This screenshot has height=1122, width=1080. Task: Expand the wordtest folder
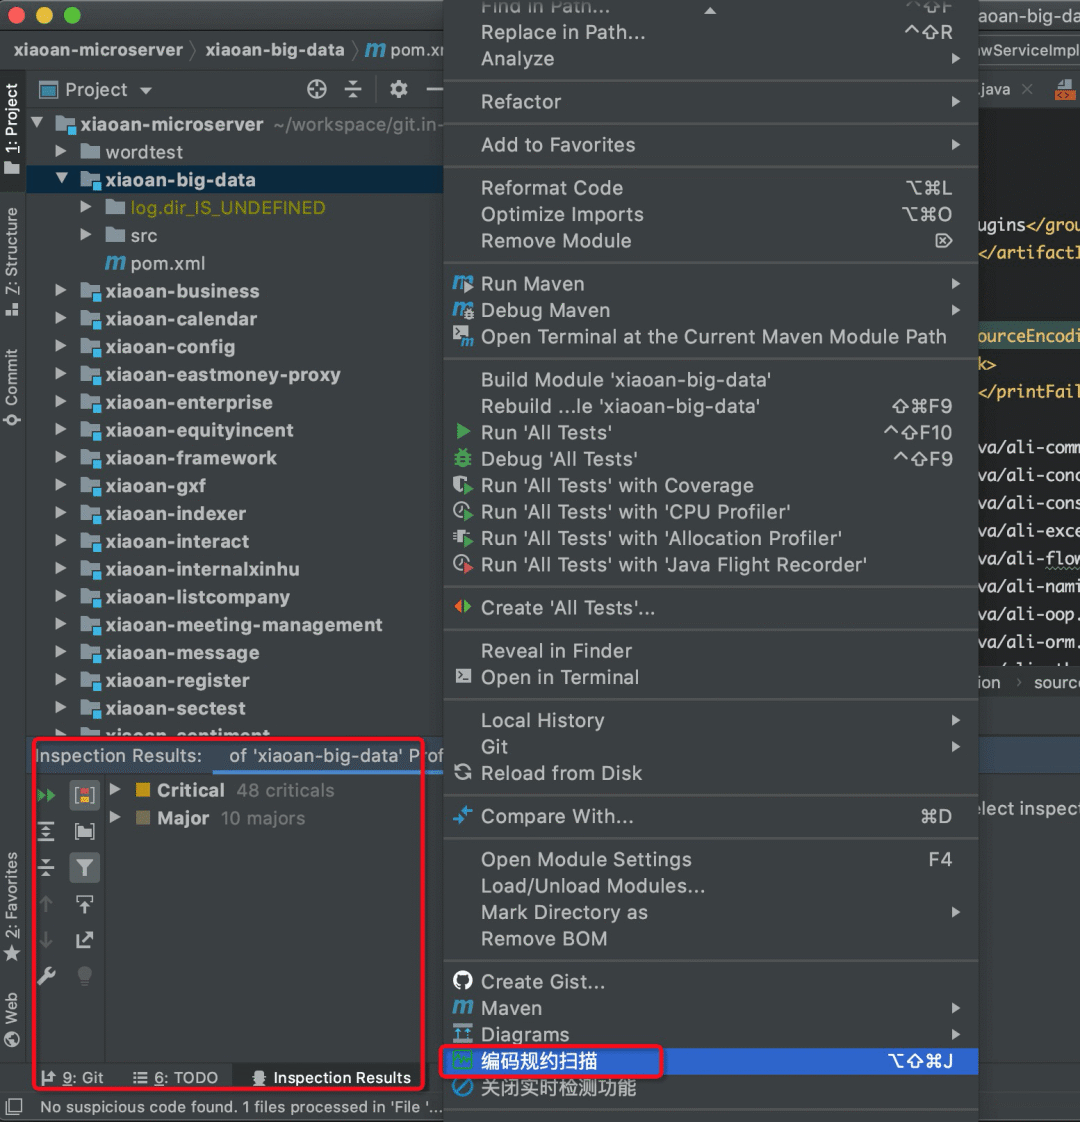[61, 151]
